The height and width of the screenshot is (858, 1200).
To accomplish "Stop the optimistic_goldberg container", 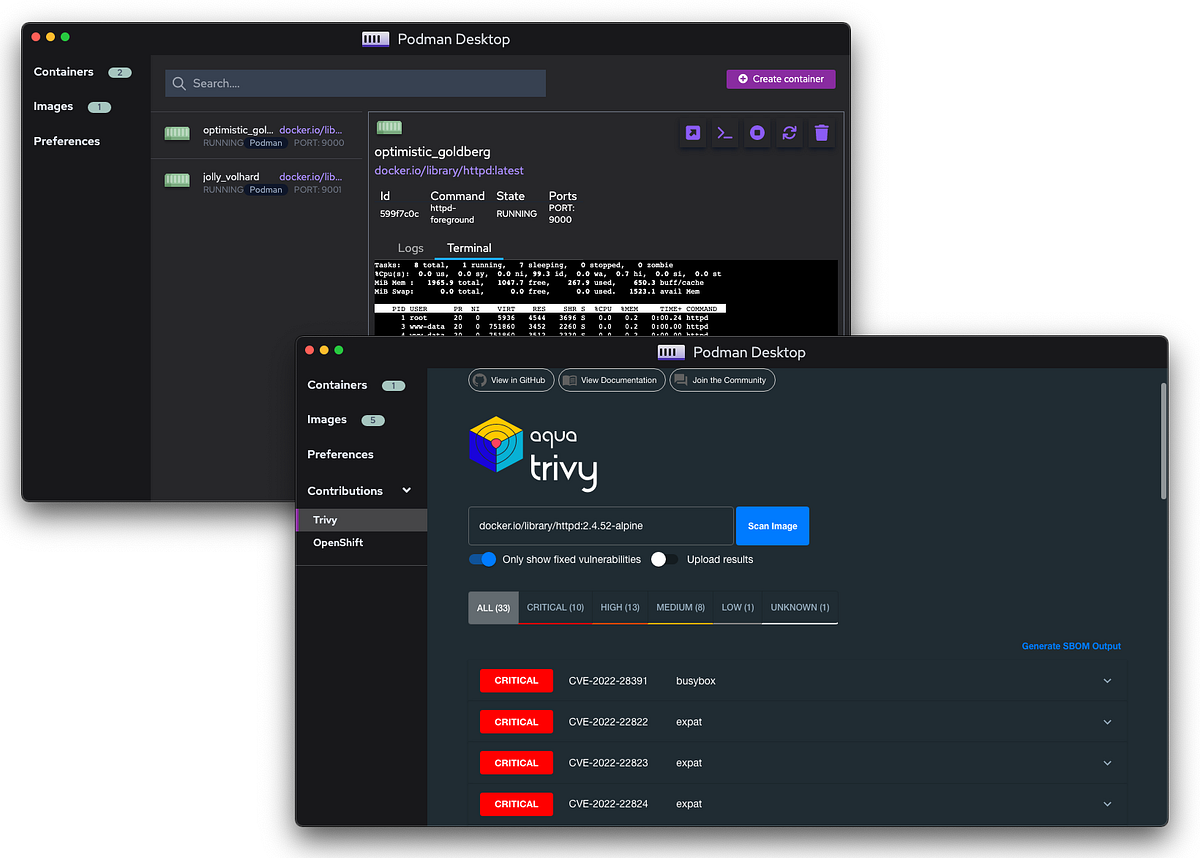I will pos(757,132).
